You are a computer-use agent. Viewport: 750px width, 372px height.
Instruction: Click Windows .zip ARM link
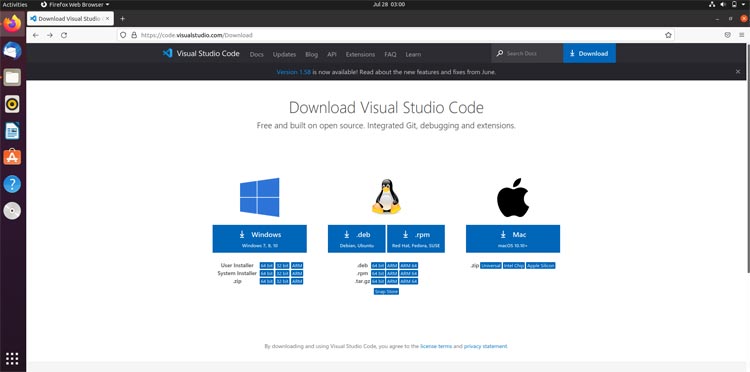point(297,281)
